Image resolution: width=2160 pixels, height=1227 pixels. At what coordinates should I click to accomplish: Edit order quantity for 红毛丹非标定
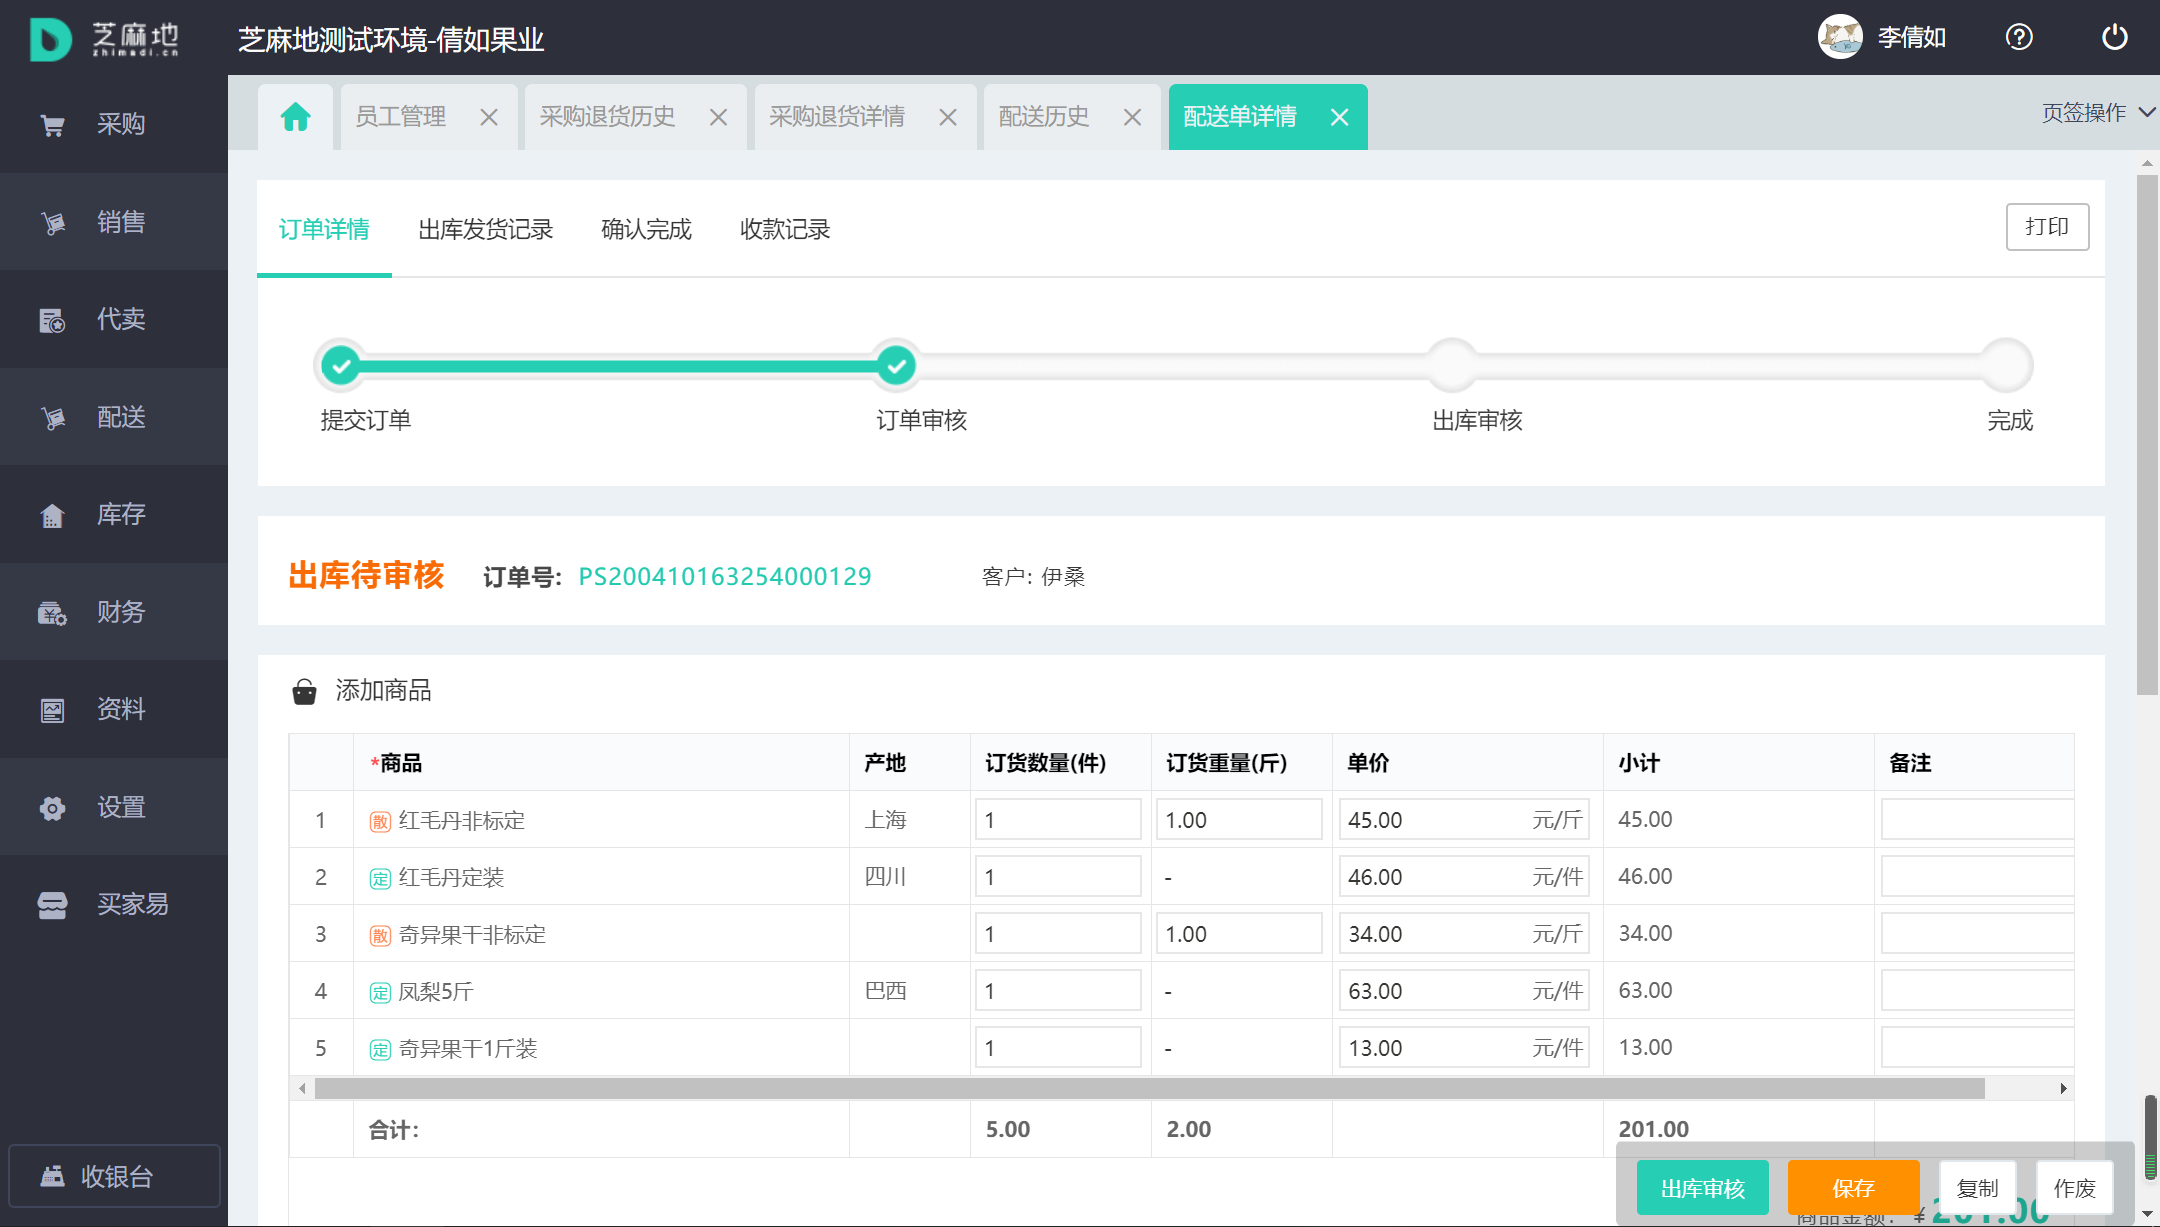click(x=1058, y=820)
